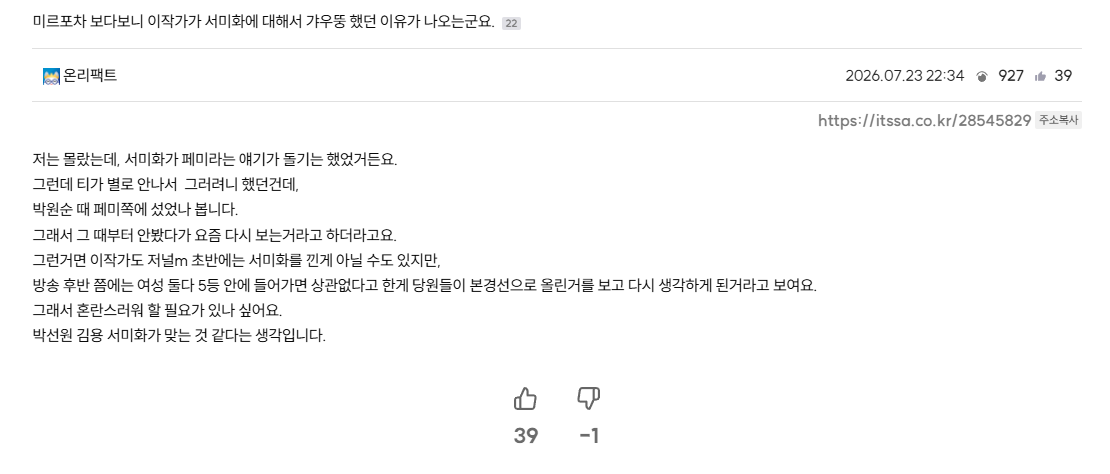Click the body line starting 방송 후반
1110x474 pixels.
(425, 286)
